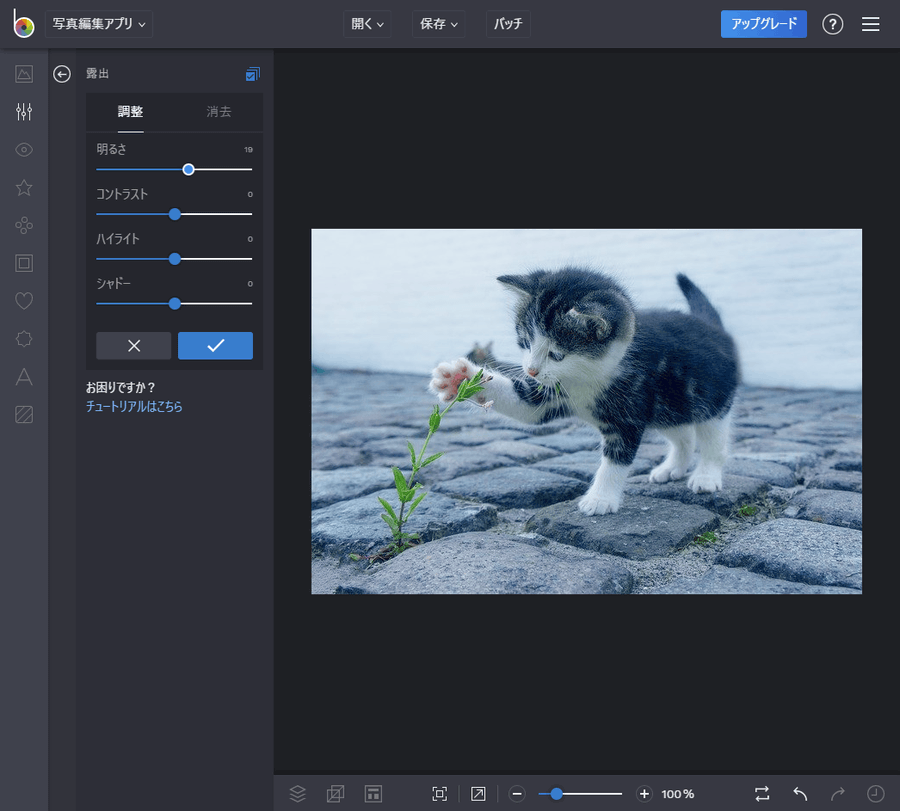The width and height of the screenshot is (900, 811).
Task: Click the apply-to-all icon beside 露出
Action: point(253,74)
